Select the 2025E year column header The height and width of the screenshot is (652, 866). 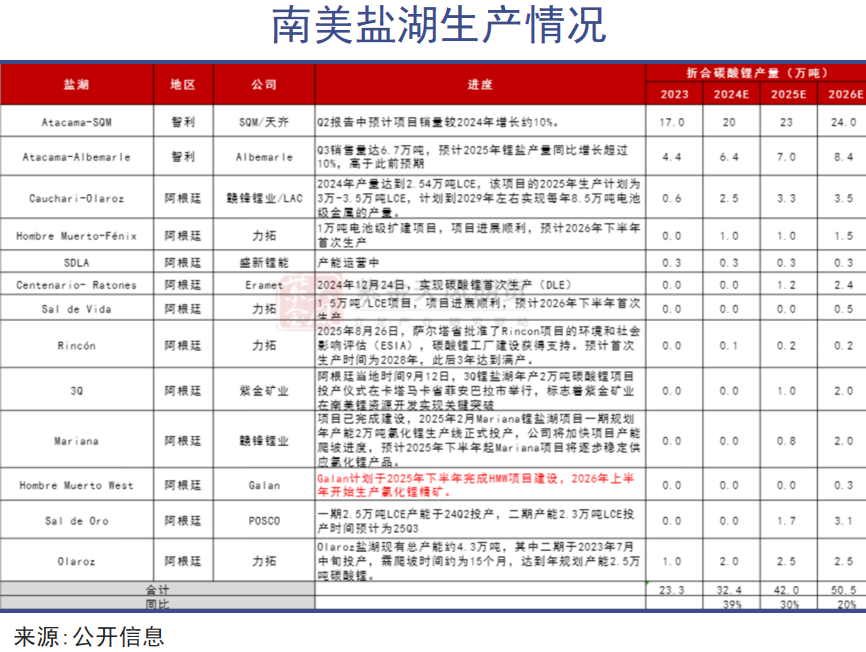tap(789, 95)
